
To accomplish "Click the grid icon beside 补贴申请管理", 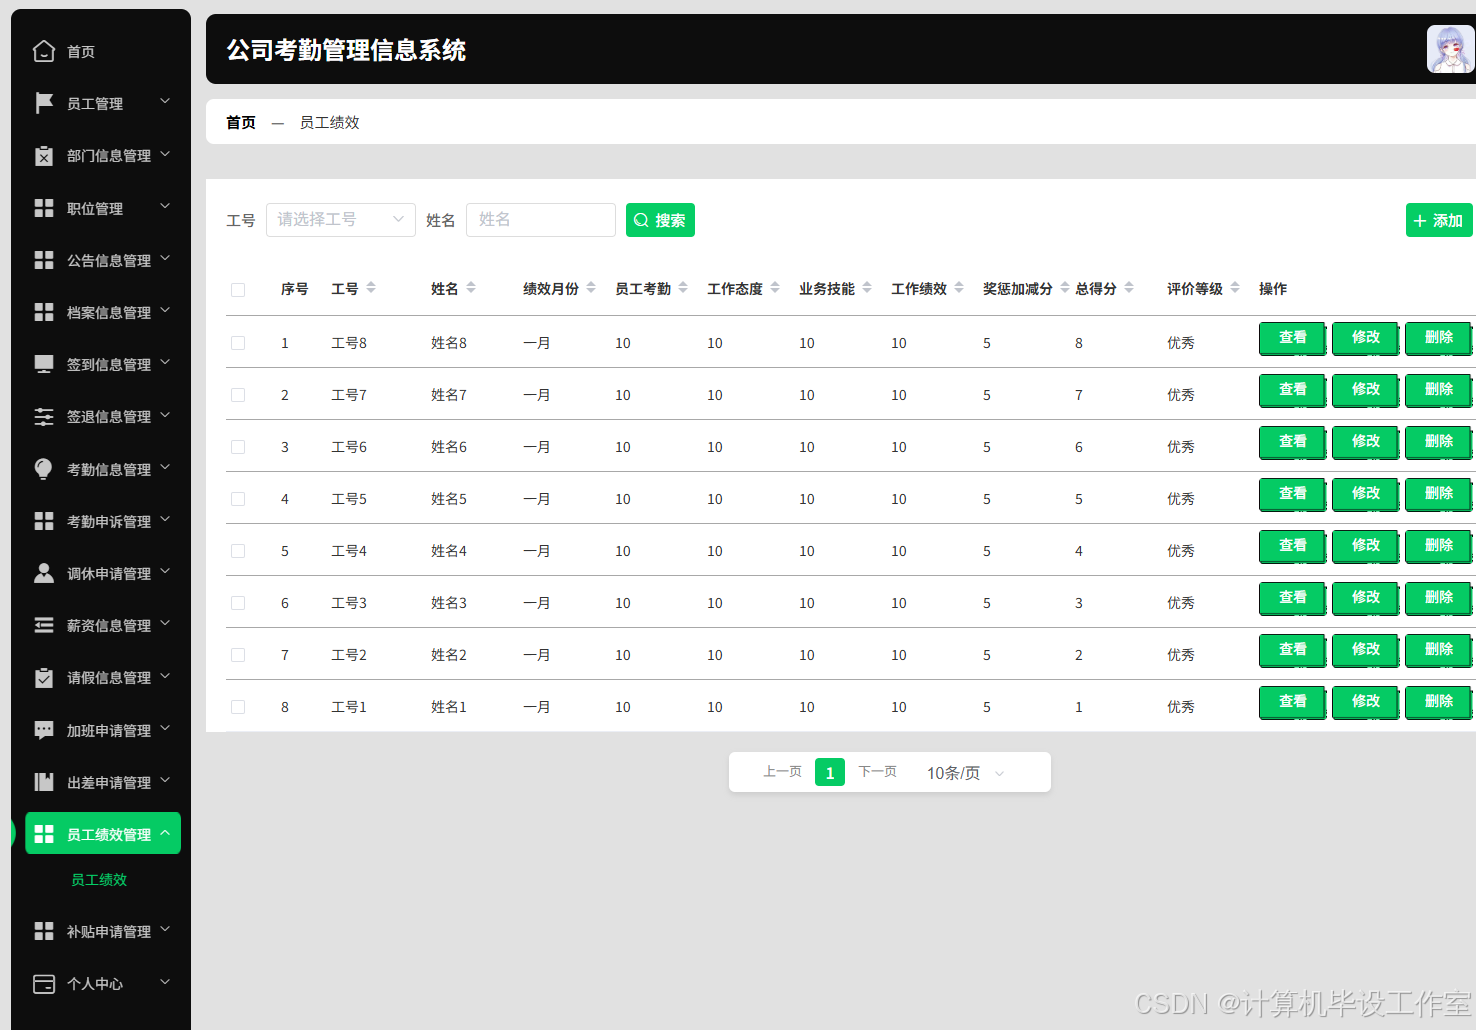I will point(44,931).
